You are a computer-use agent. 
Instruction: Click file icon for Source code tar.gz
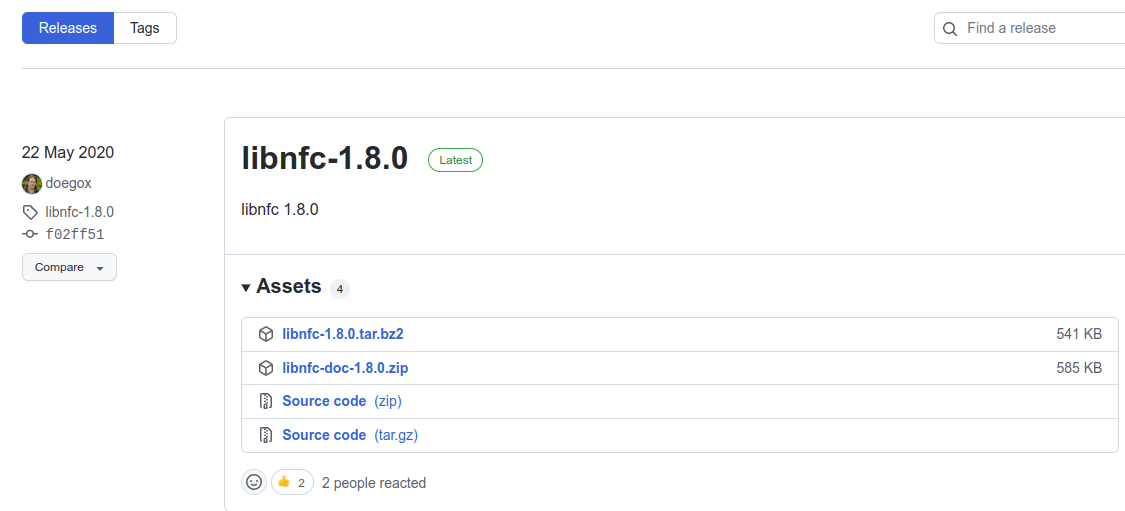click(x=266, y=435)
